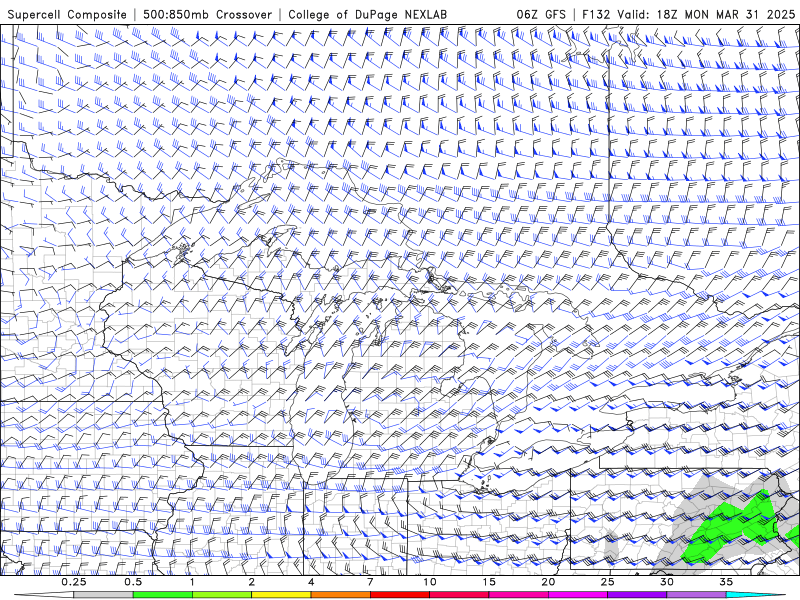Screen dimensions: 800x600
Task: Click the bright green legend segment
Action: [163, 595]
